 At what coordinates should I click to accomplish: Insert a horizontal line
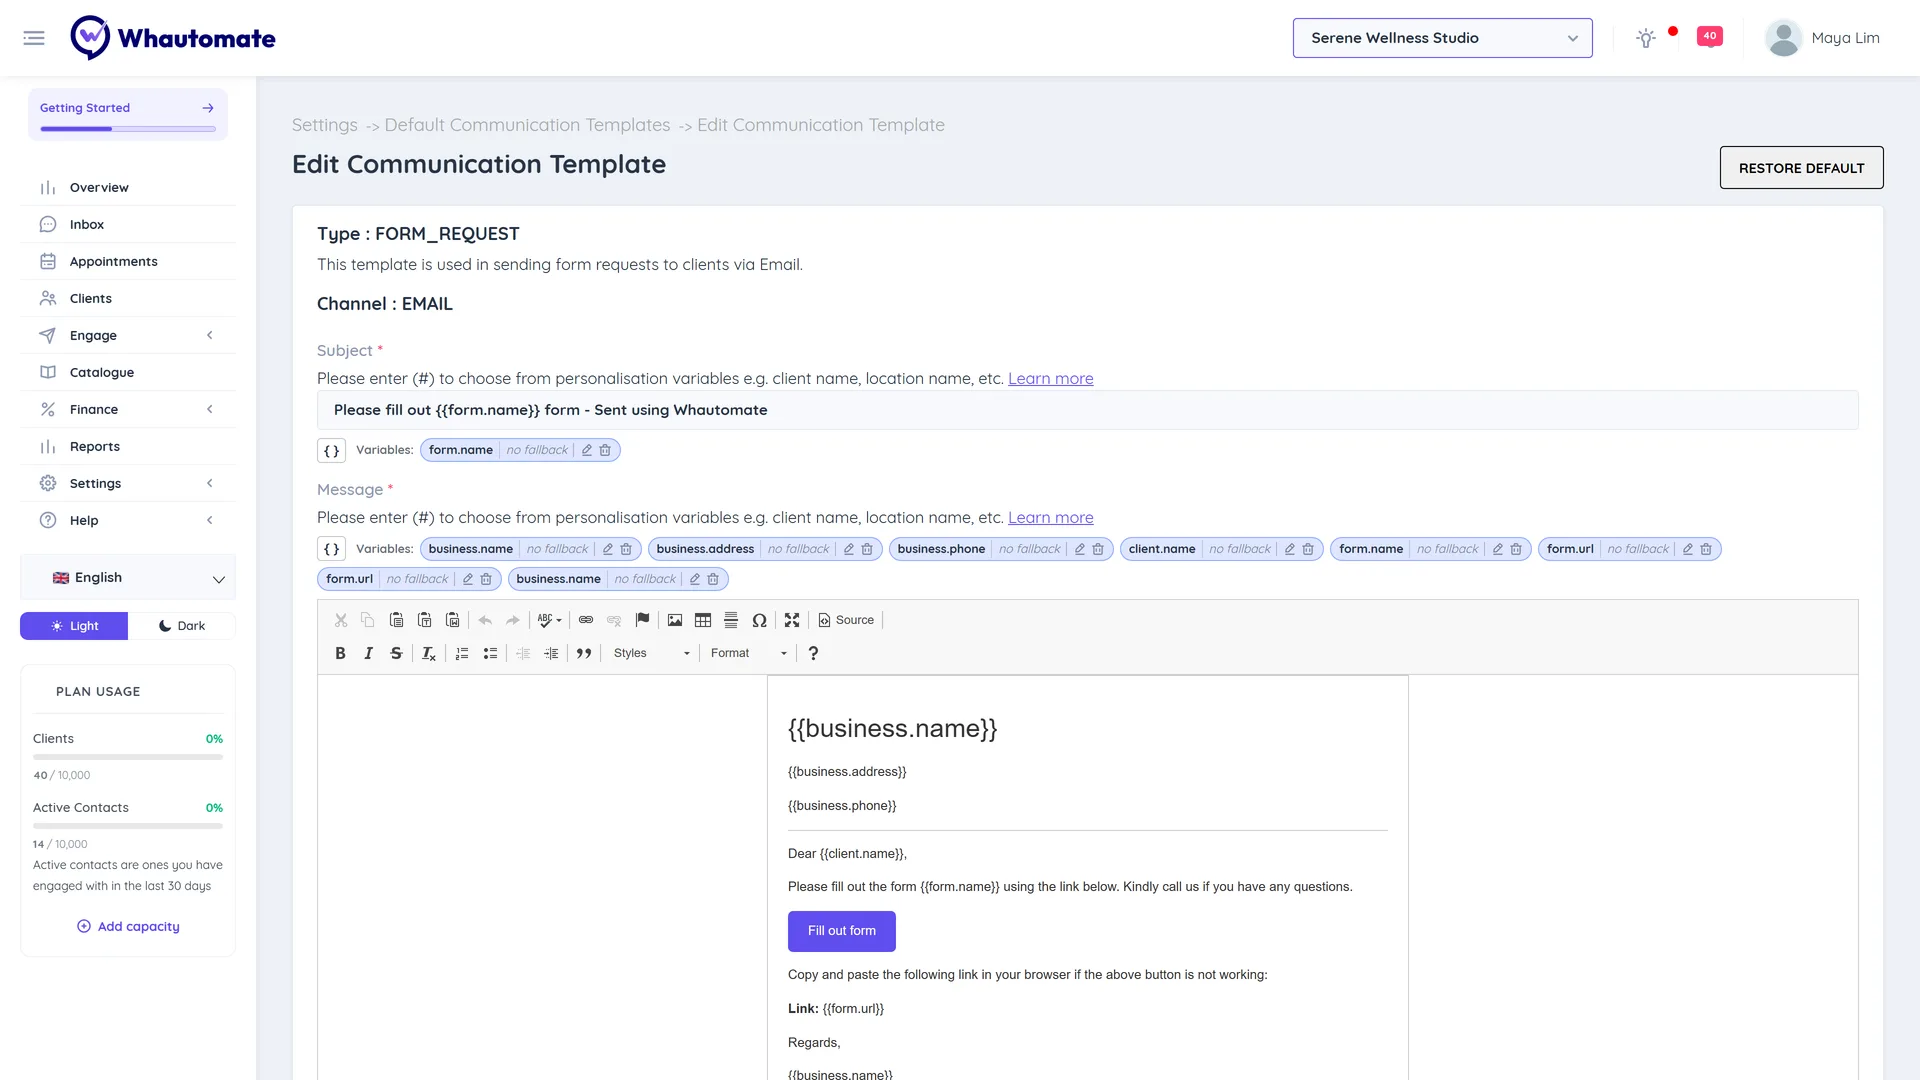coord(731,620)
